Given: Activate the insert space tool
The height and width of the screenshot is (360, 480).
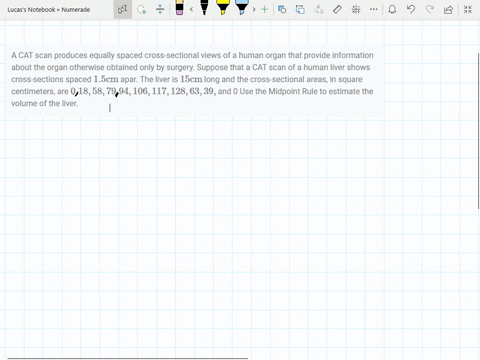Looking at the screenshot, I should [x=160, y=9].
